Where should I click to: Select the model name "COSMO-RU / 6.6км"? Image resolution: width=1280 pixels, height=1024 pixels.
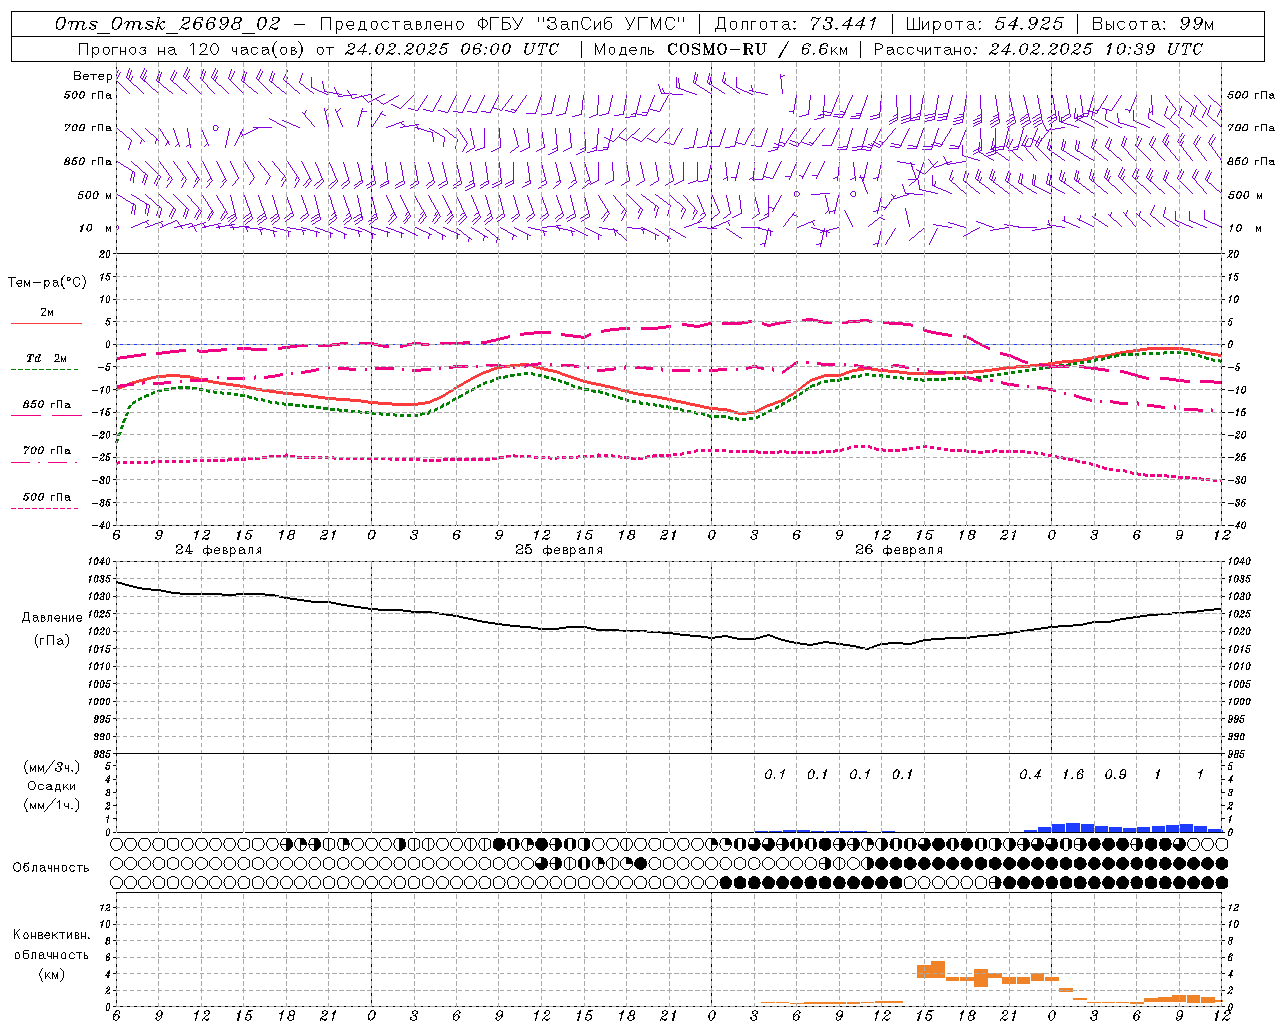point(756,49)
